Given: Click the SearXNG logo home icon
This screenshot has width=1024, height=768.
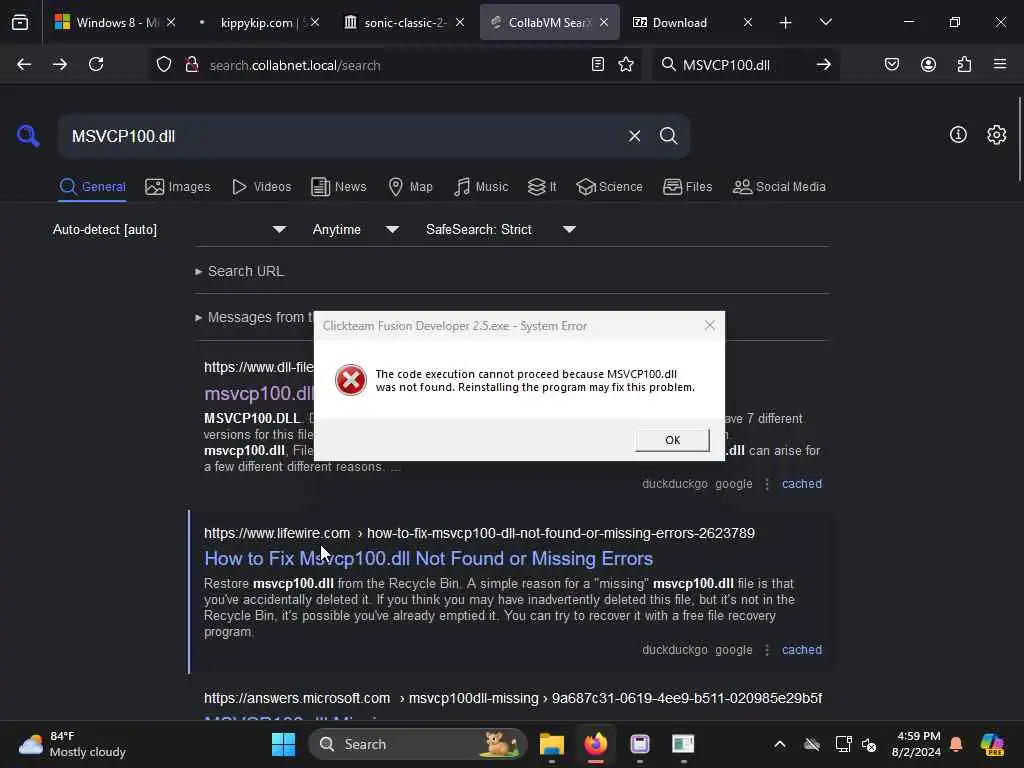Looking at the screenshot, I should click(28, 136).
